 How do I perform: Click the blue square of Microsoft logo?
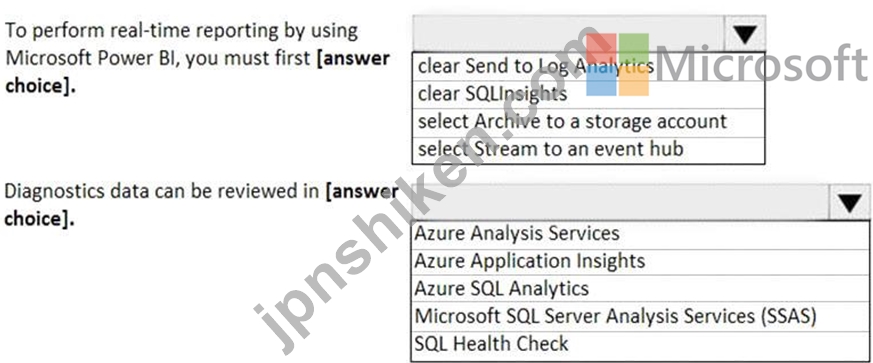601,81
